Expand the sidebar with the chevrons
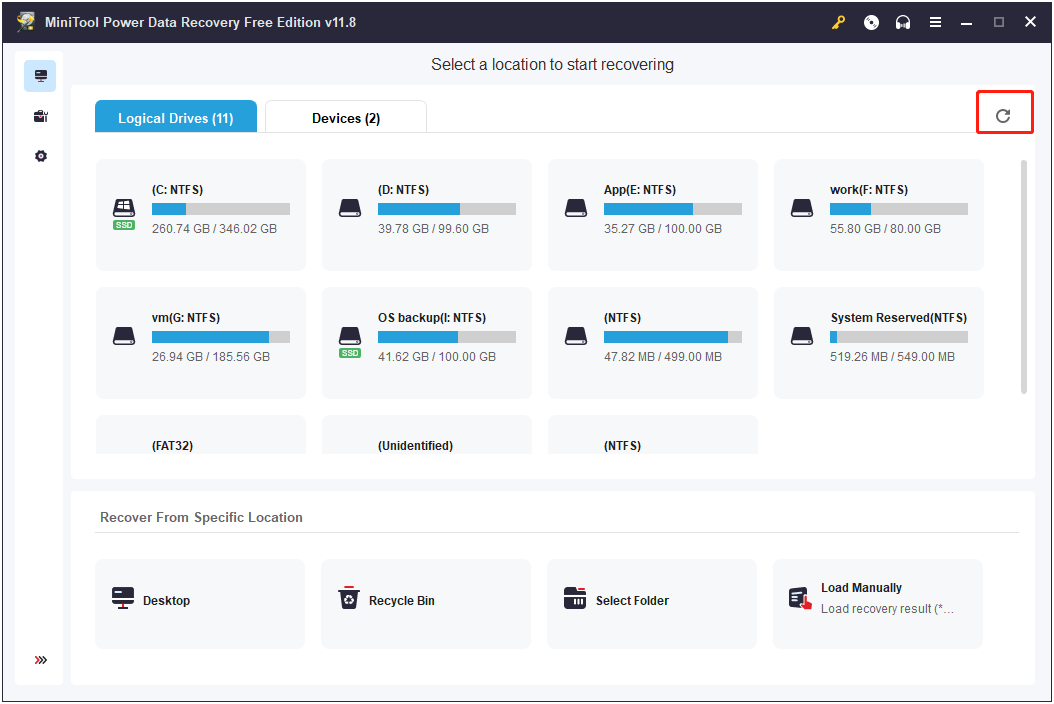 pos(40,660)
